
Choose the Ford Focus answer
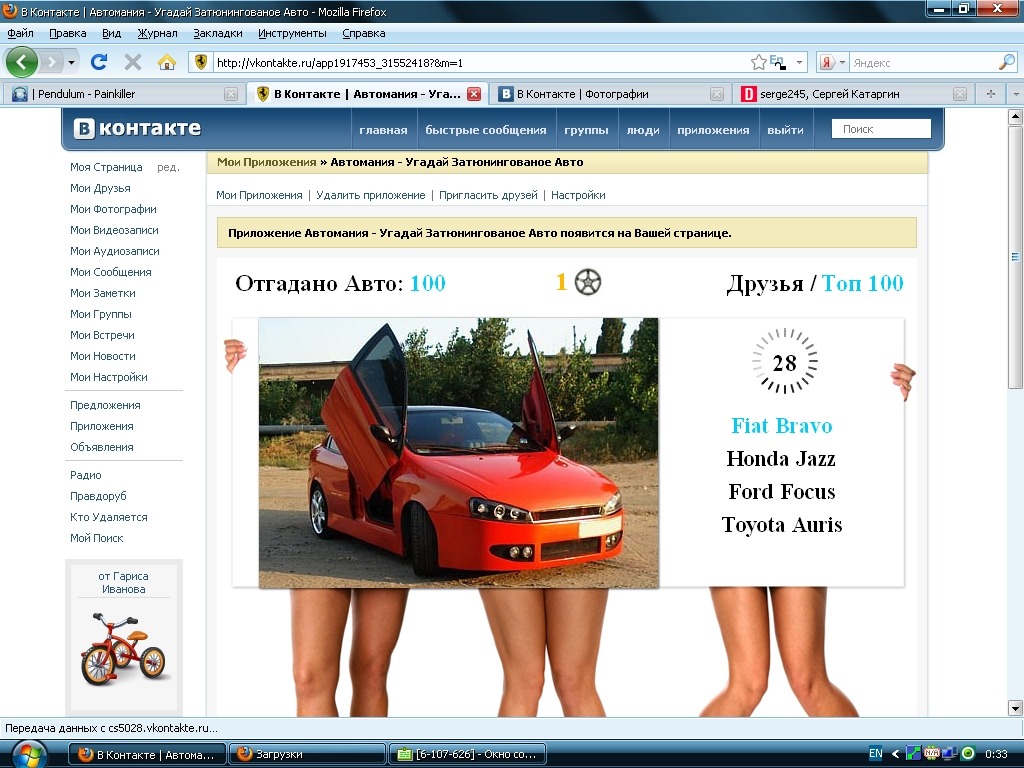(782, 491)
